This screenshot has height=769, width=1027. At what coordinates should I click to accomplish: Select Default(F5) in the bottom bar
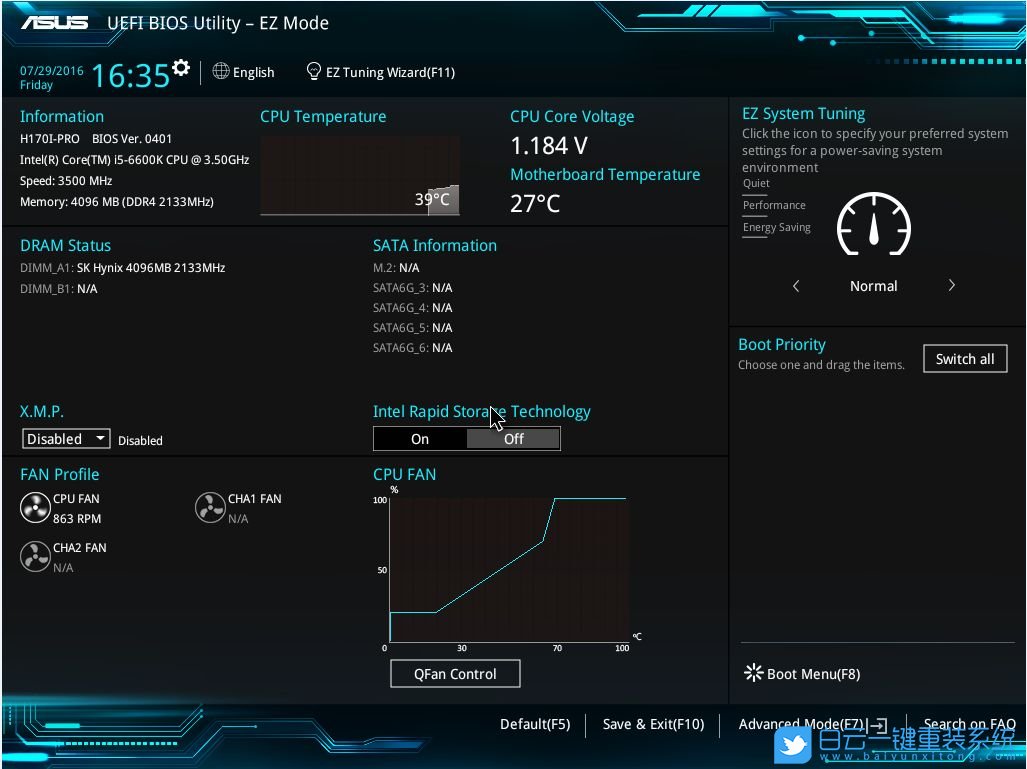(x=535, y=724)
